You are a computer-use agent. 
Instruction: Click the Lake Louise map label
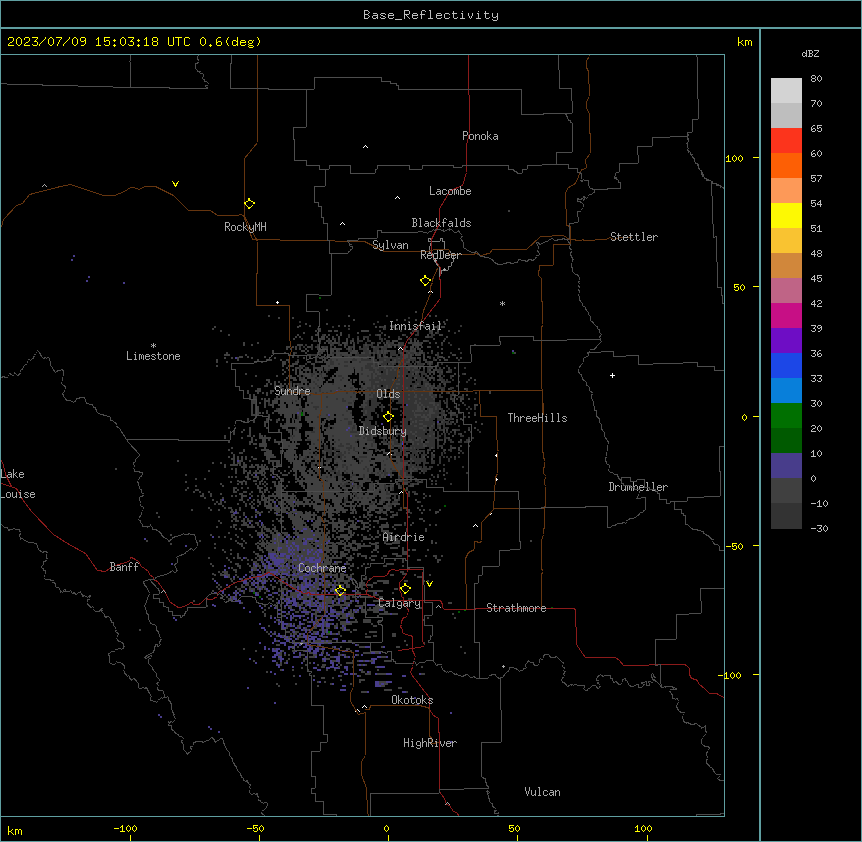pyautogui.click(x=18, y=484)
